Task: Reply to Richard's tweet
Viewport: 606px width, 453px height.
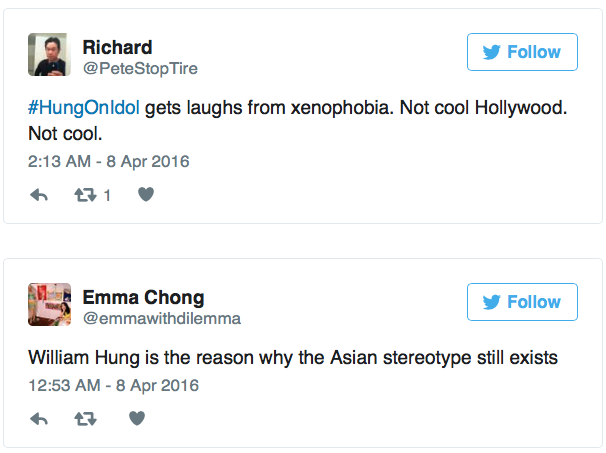Action: tap(39, 195)
